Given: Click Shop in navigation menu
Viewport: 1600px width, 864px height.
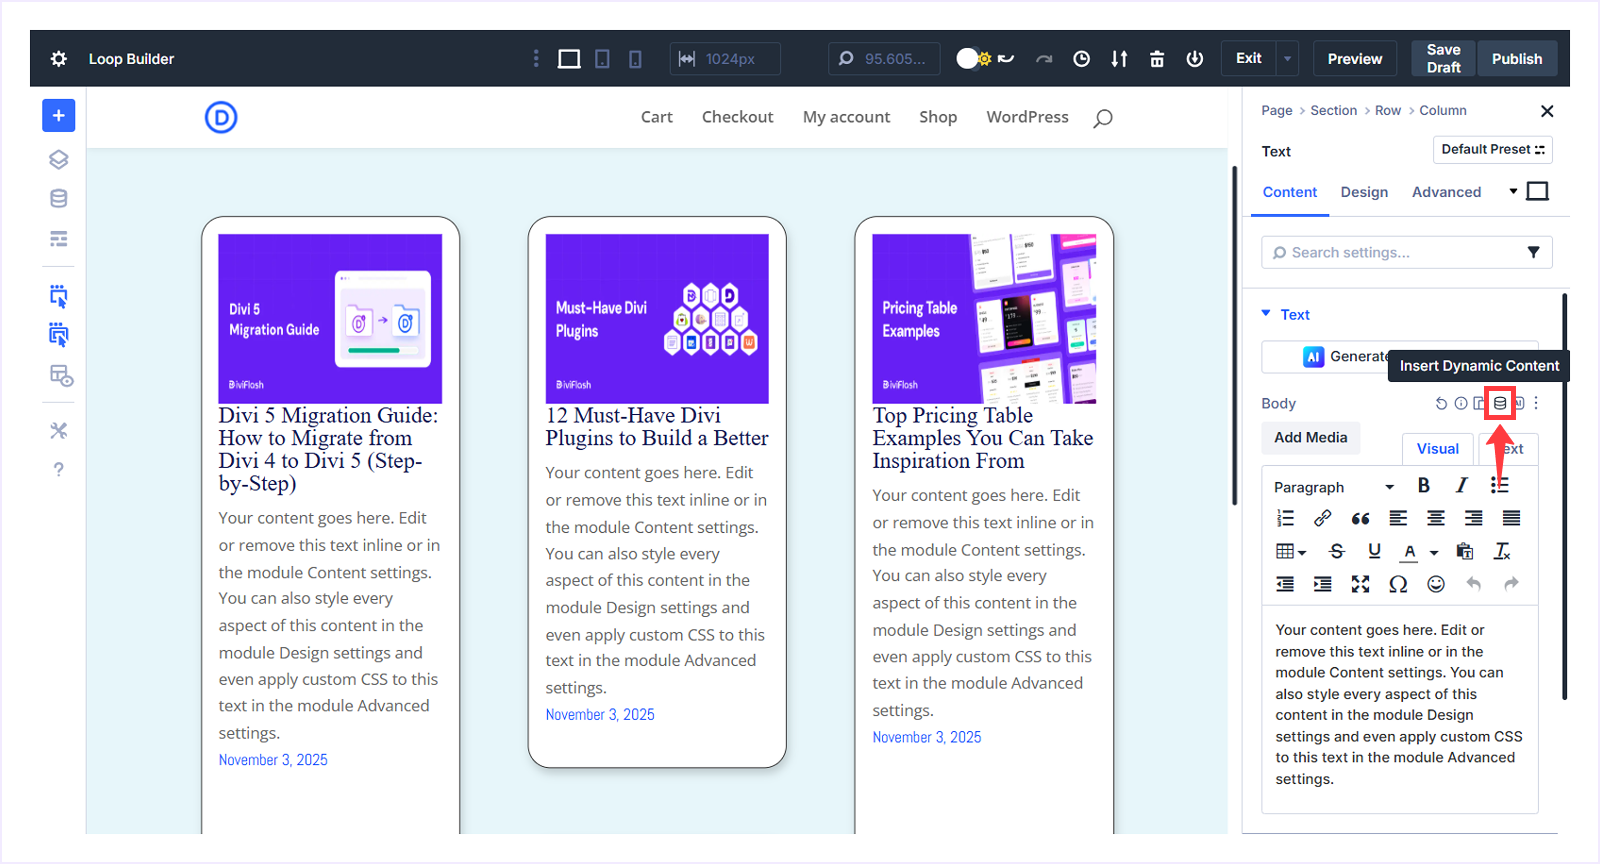Looking at the screenshot, I should 938,117.
